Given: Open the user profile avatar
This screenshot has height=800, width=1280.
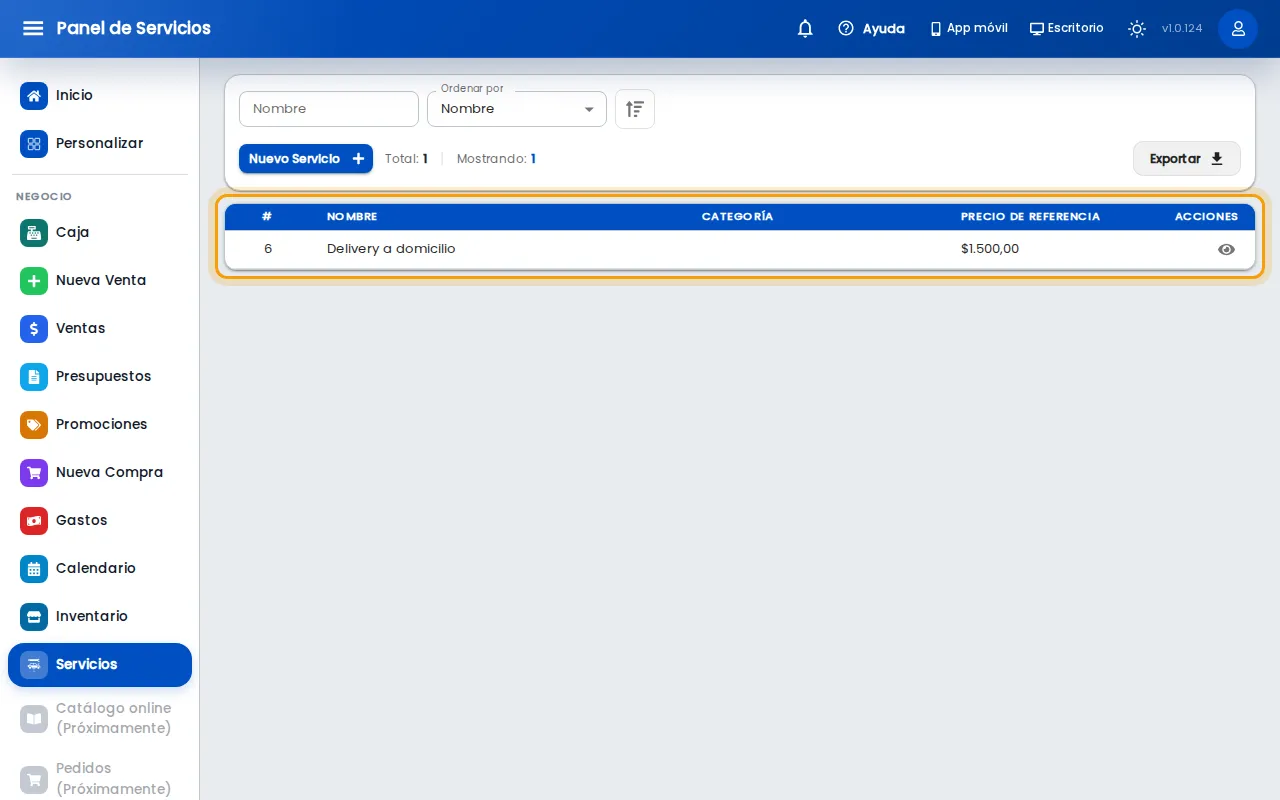Looking at the screenshot, I should 1238,29.
